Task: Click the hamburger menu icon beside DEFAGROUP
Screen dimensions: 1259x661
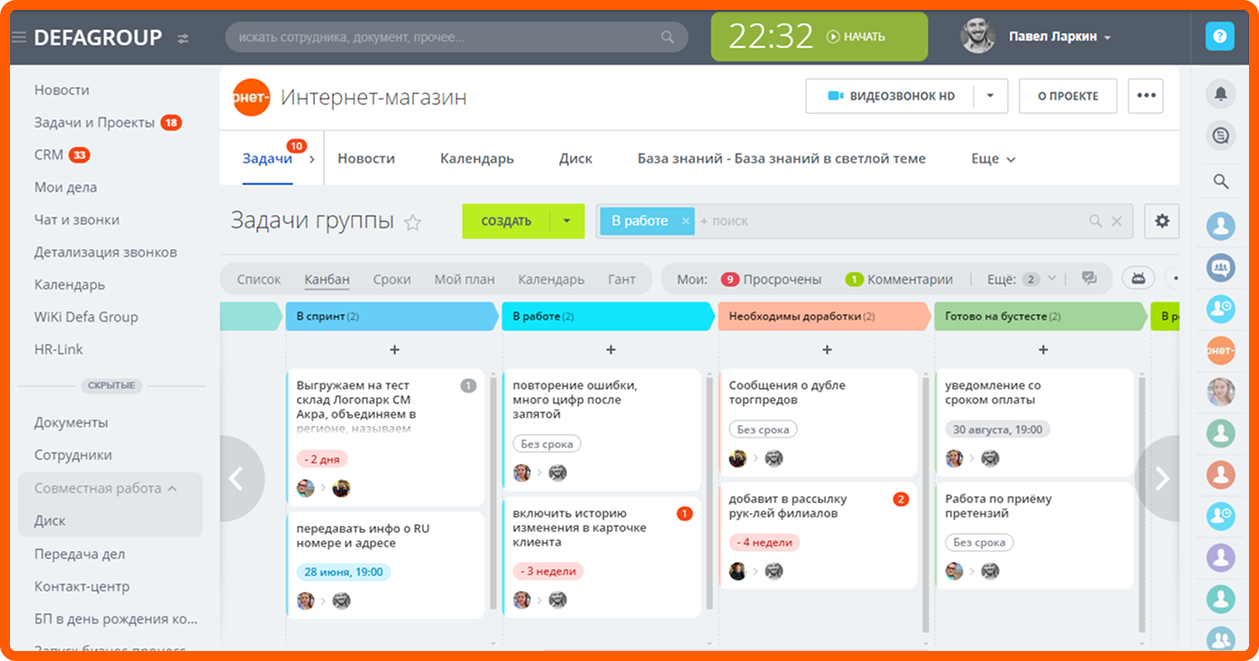Action: click(x=18, y=38)
